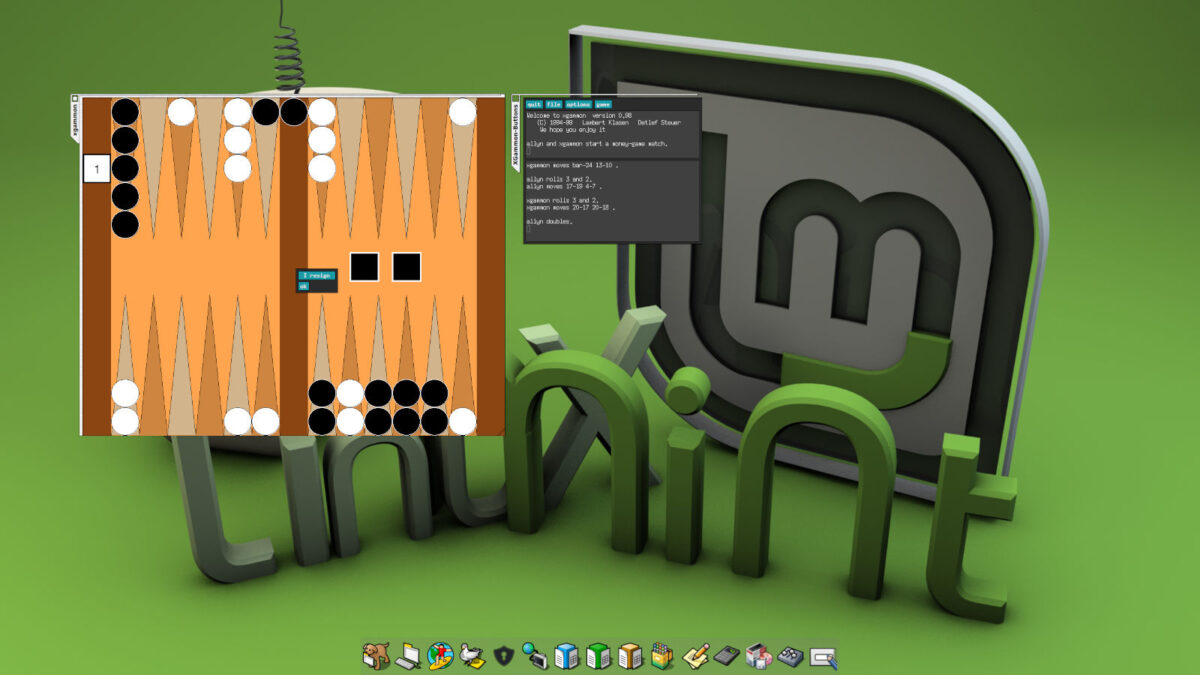Open the calculator icon in the dock
The width and height of the screenshot is (1200, 675).
tap(726, 657)
